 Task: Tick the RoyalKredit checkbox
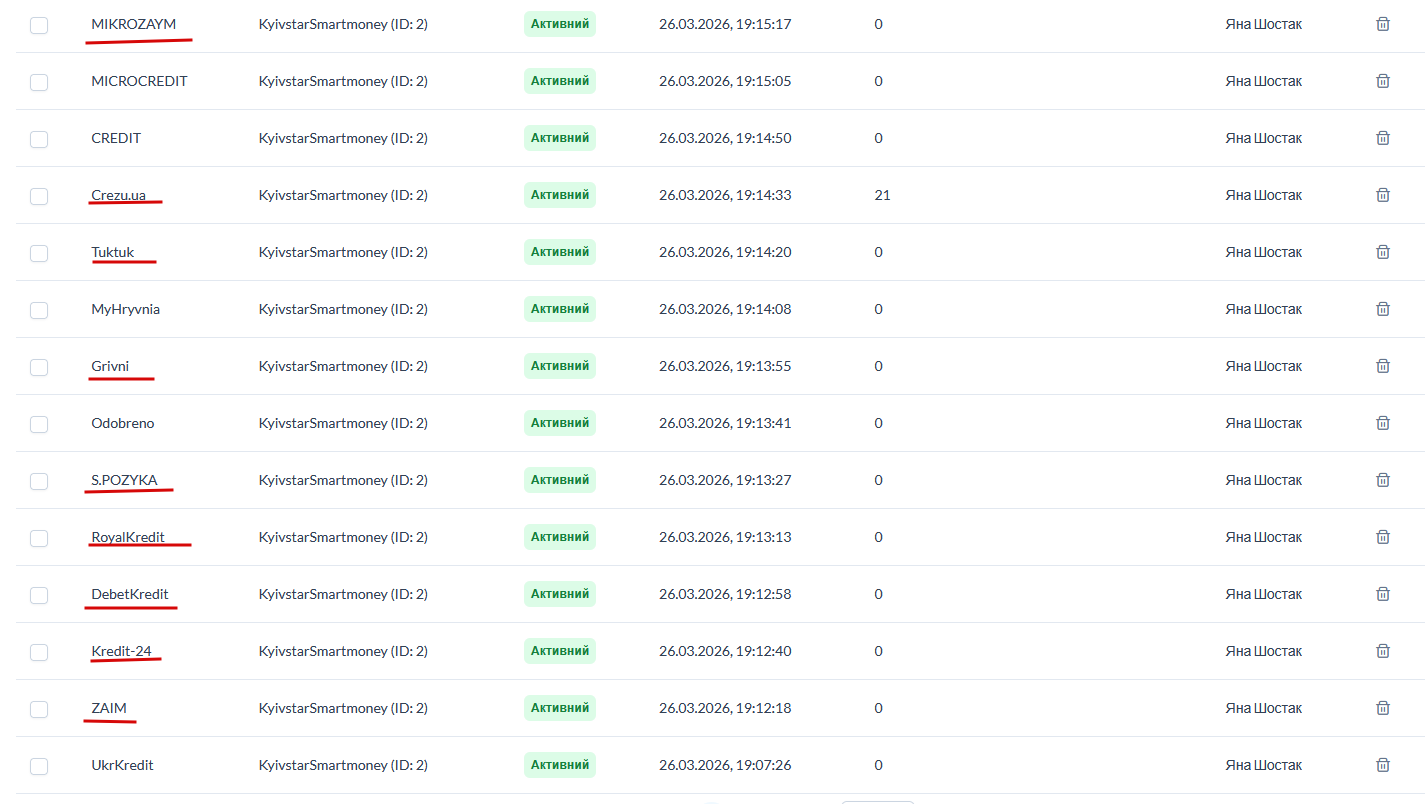[39, 538]
